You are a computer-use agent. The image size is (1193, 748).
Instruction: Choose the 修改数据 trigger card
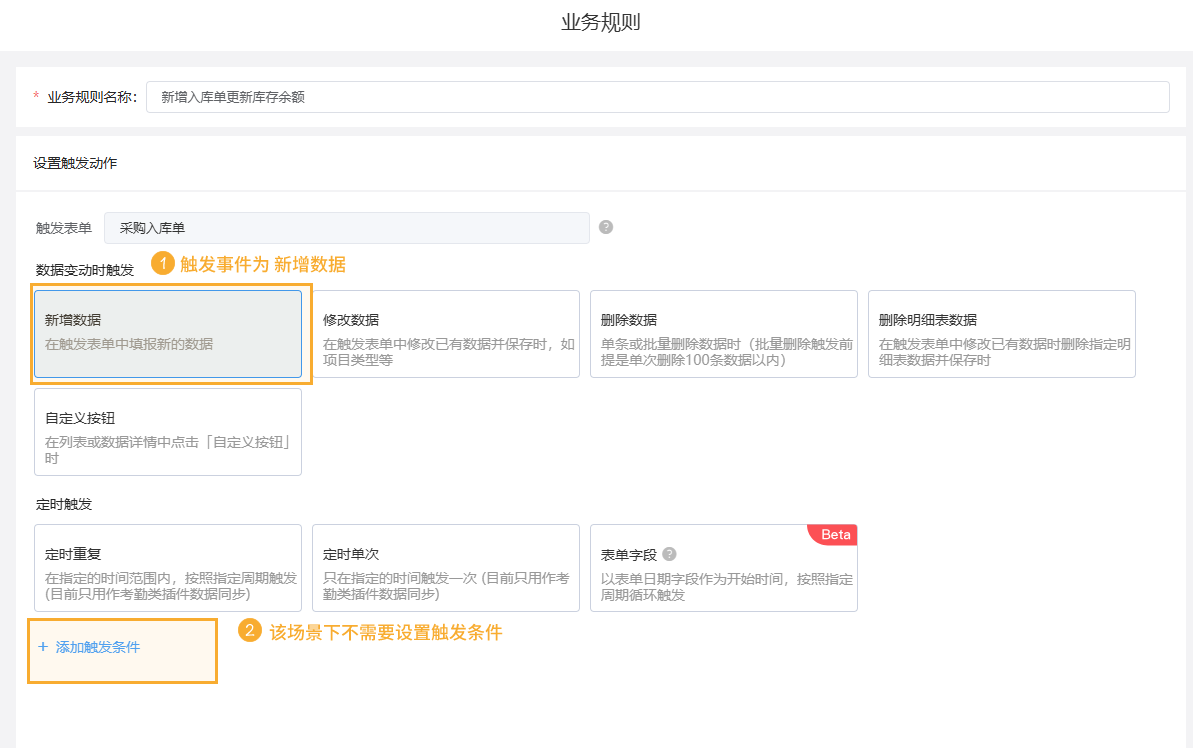pos(445,334)
